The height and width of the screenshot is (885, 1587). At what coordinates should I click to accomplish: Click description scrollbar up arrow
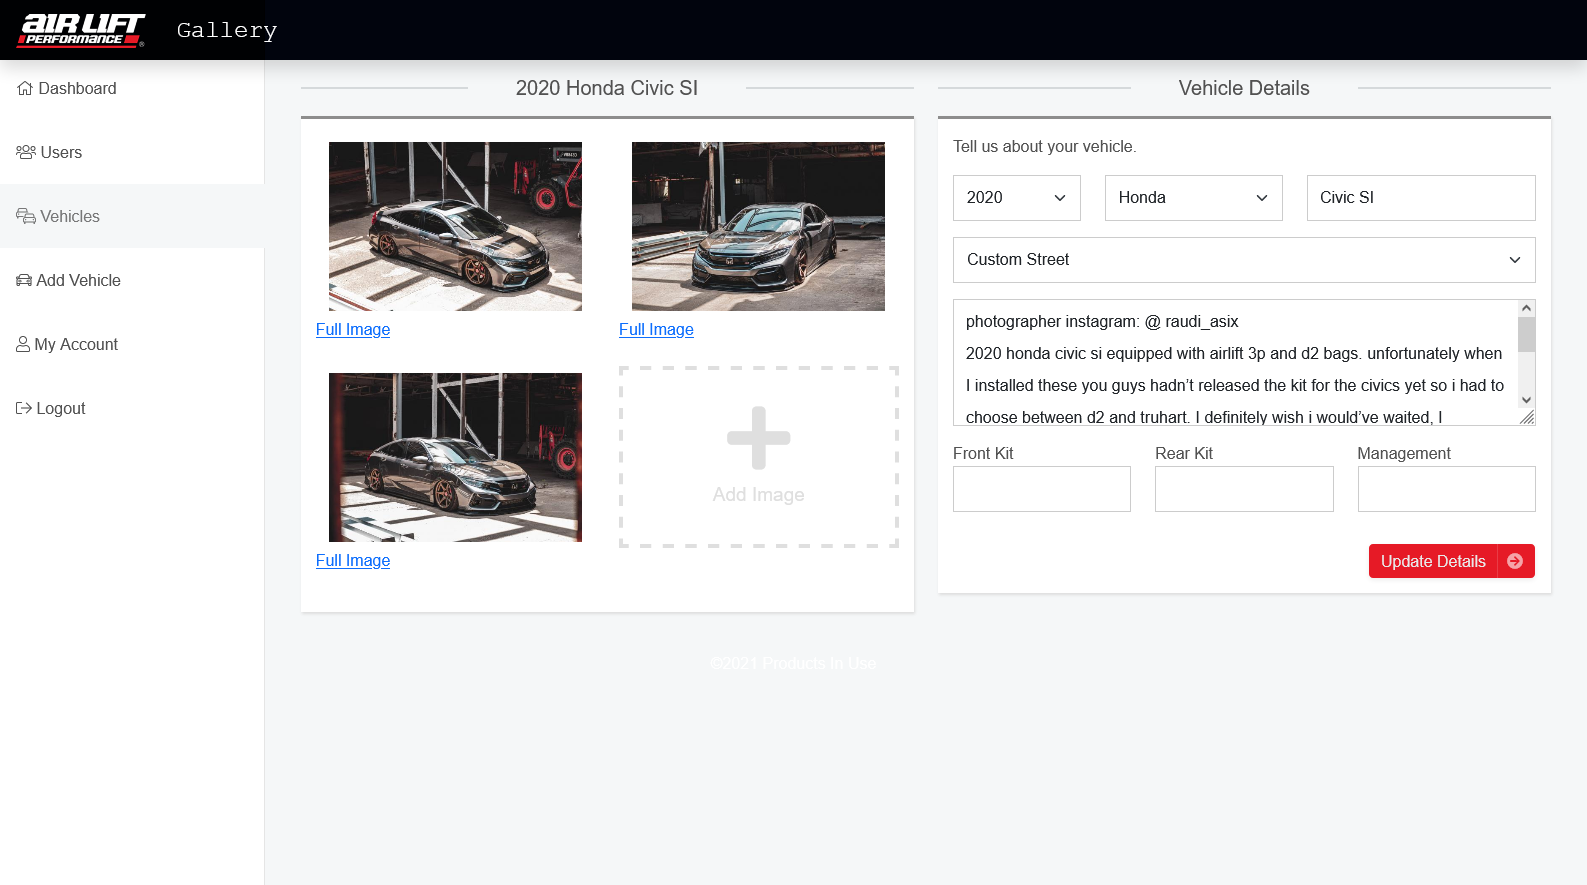(x=1527, y=308)
